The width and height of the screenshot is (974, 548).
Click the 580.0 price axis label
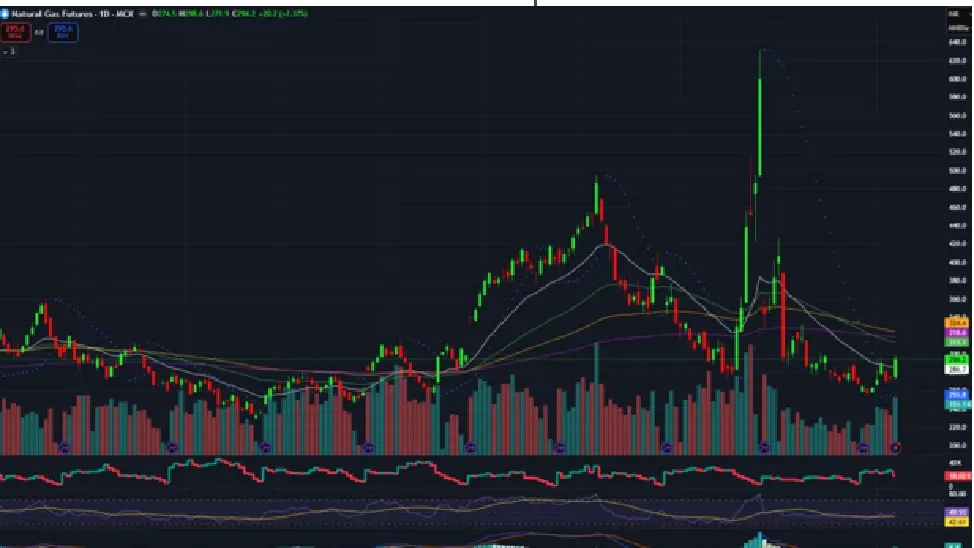(x=957, y=97)
